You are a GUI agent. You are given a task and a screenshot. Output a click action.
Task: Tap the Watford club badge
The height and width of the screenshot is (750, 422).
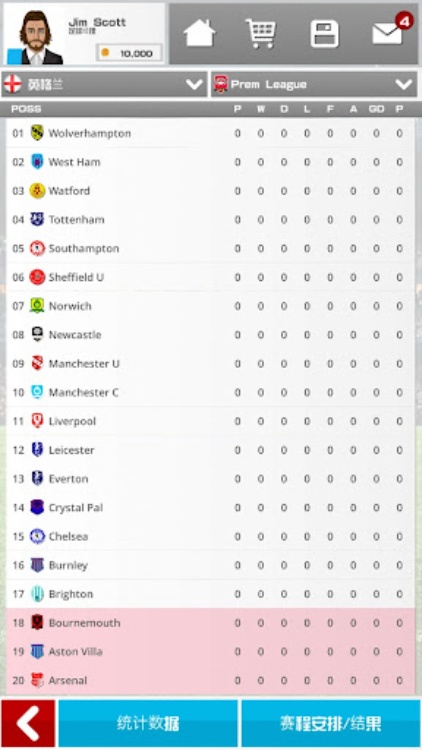37,190
